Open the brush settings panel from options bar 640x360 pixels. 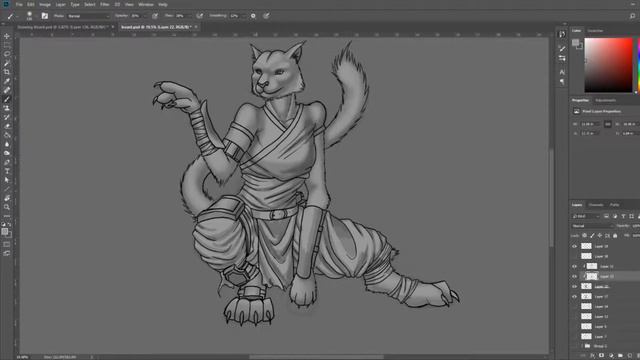click(44, 16)
